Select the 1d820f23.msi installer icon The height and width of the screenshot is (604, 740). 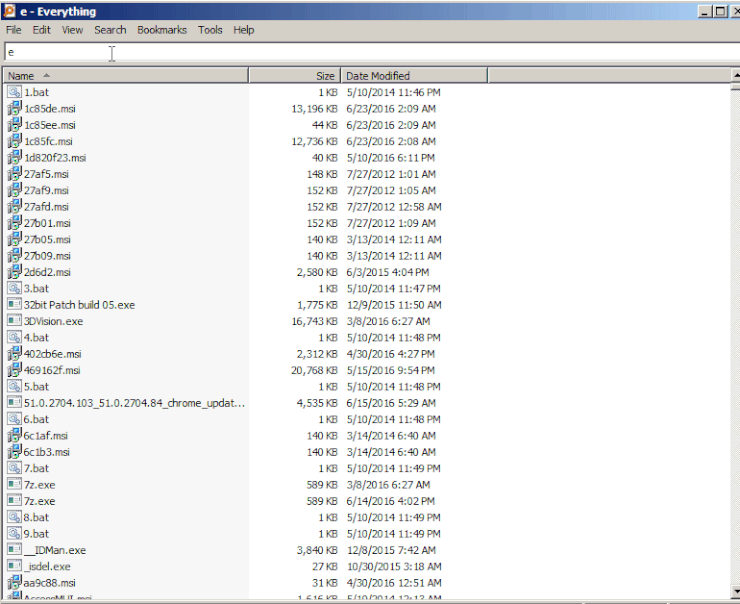click(15, 158)
